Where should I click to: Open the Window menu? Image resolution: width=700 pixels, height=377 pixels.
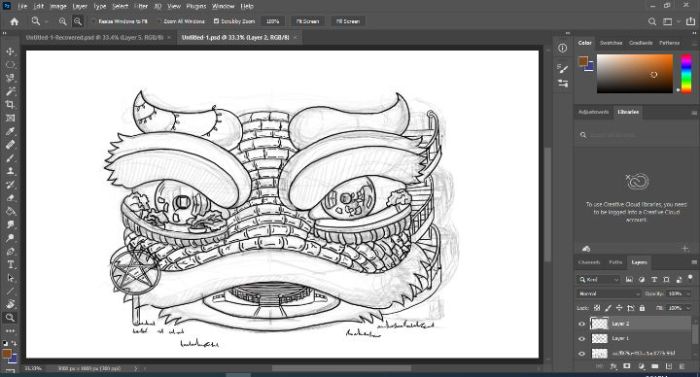pyautogui.click(x=223, y=6)
